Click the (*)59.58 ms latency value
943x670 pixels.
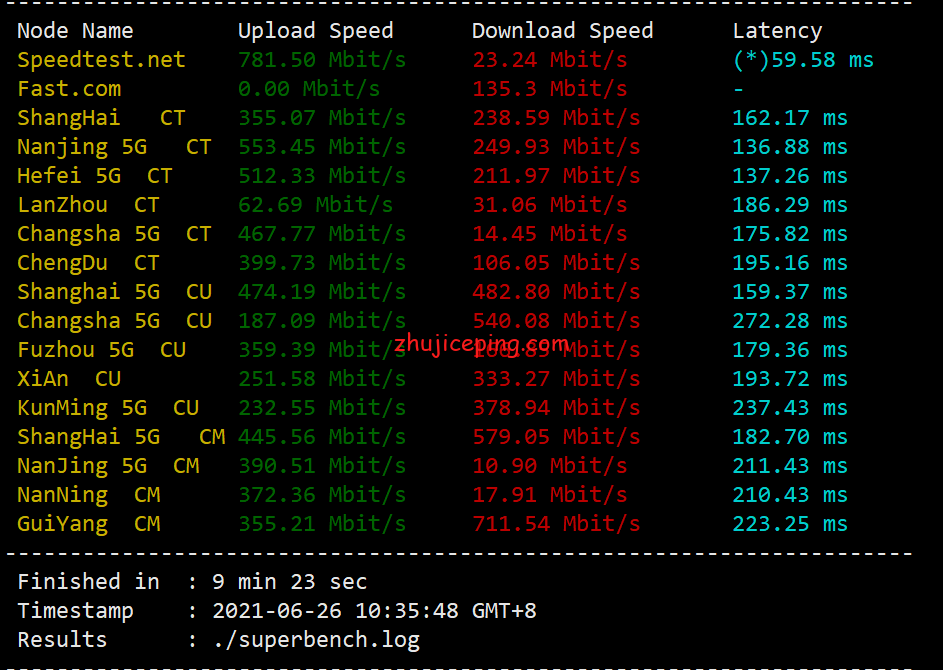803,60
